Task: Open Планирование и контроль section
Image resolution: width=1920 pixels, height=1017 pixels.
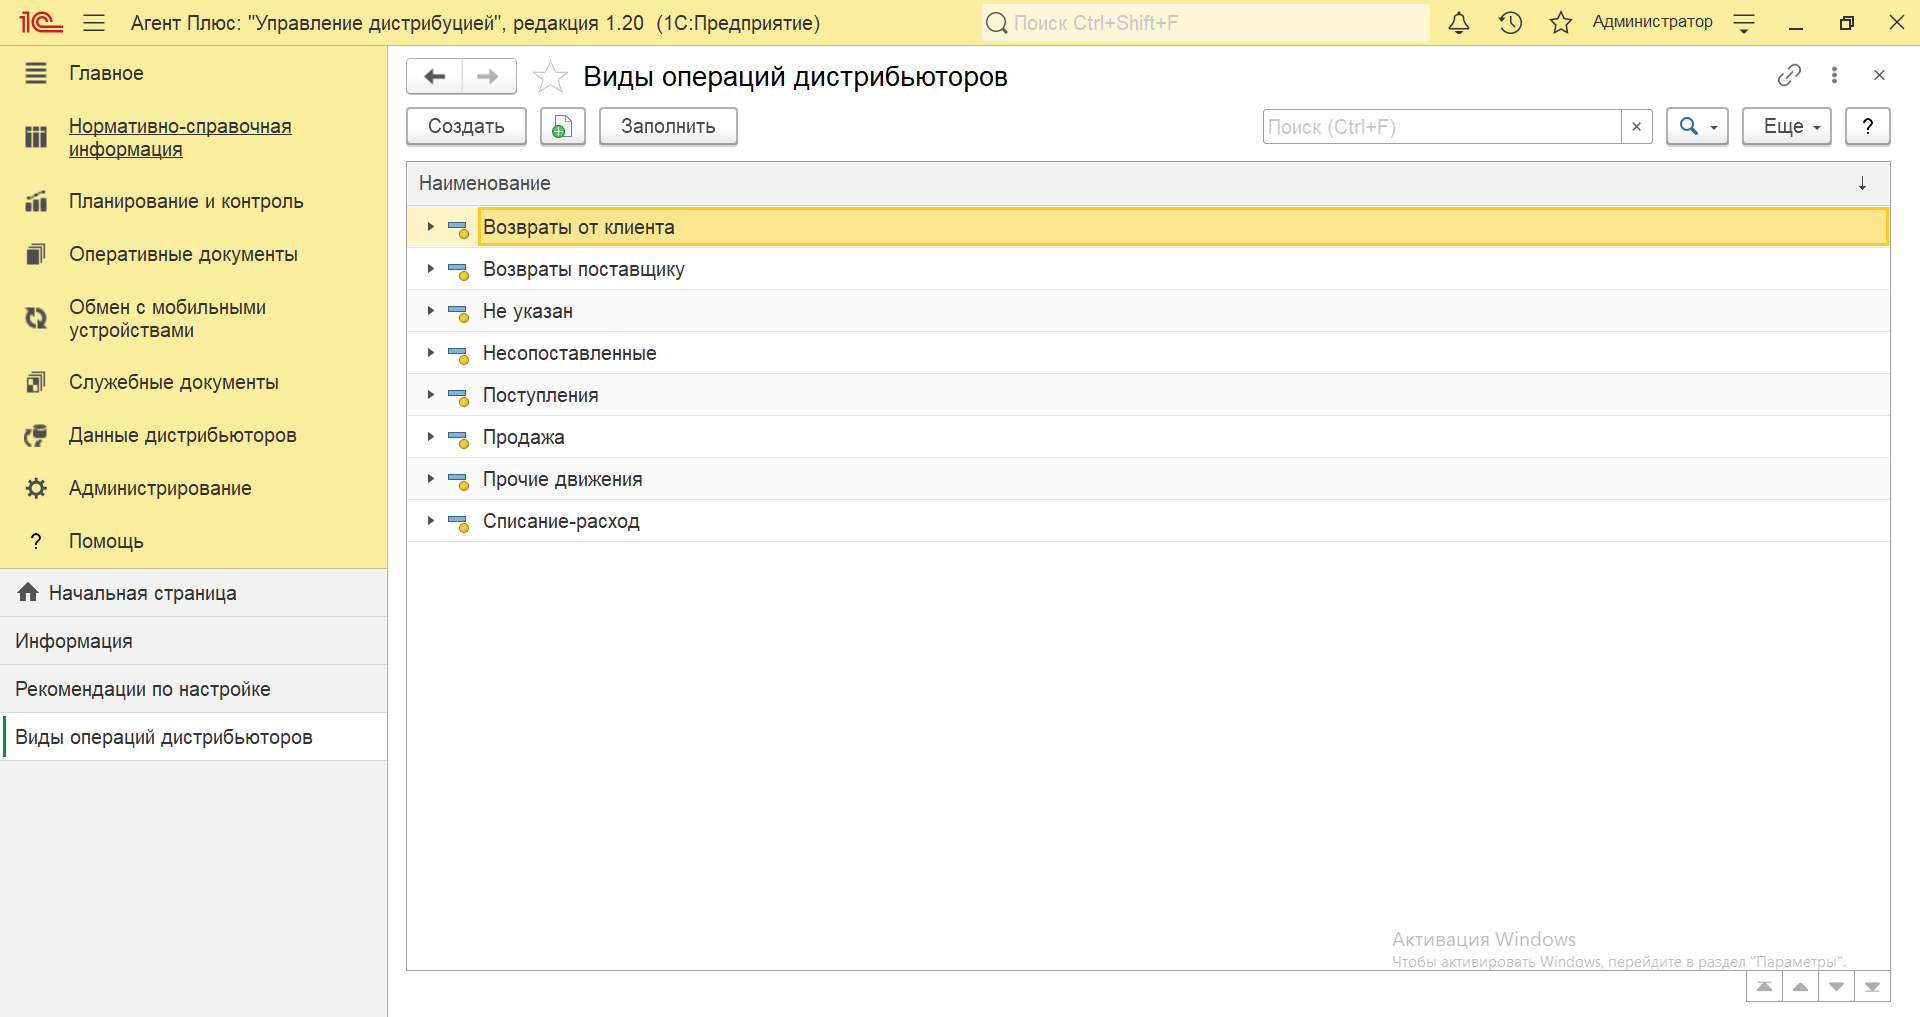Action: [x=186, y=201]
